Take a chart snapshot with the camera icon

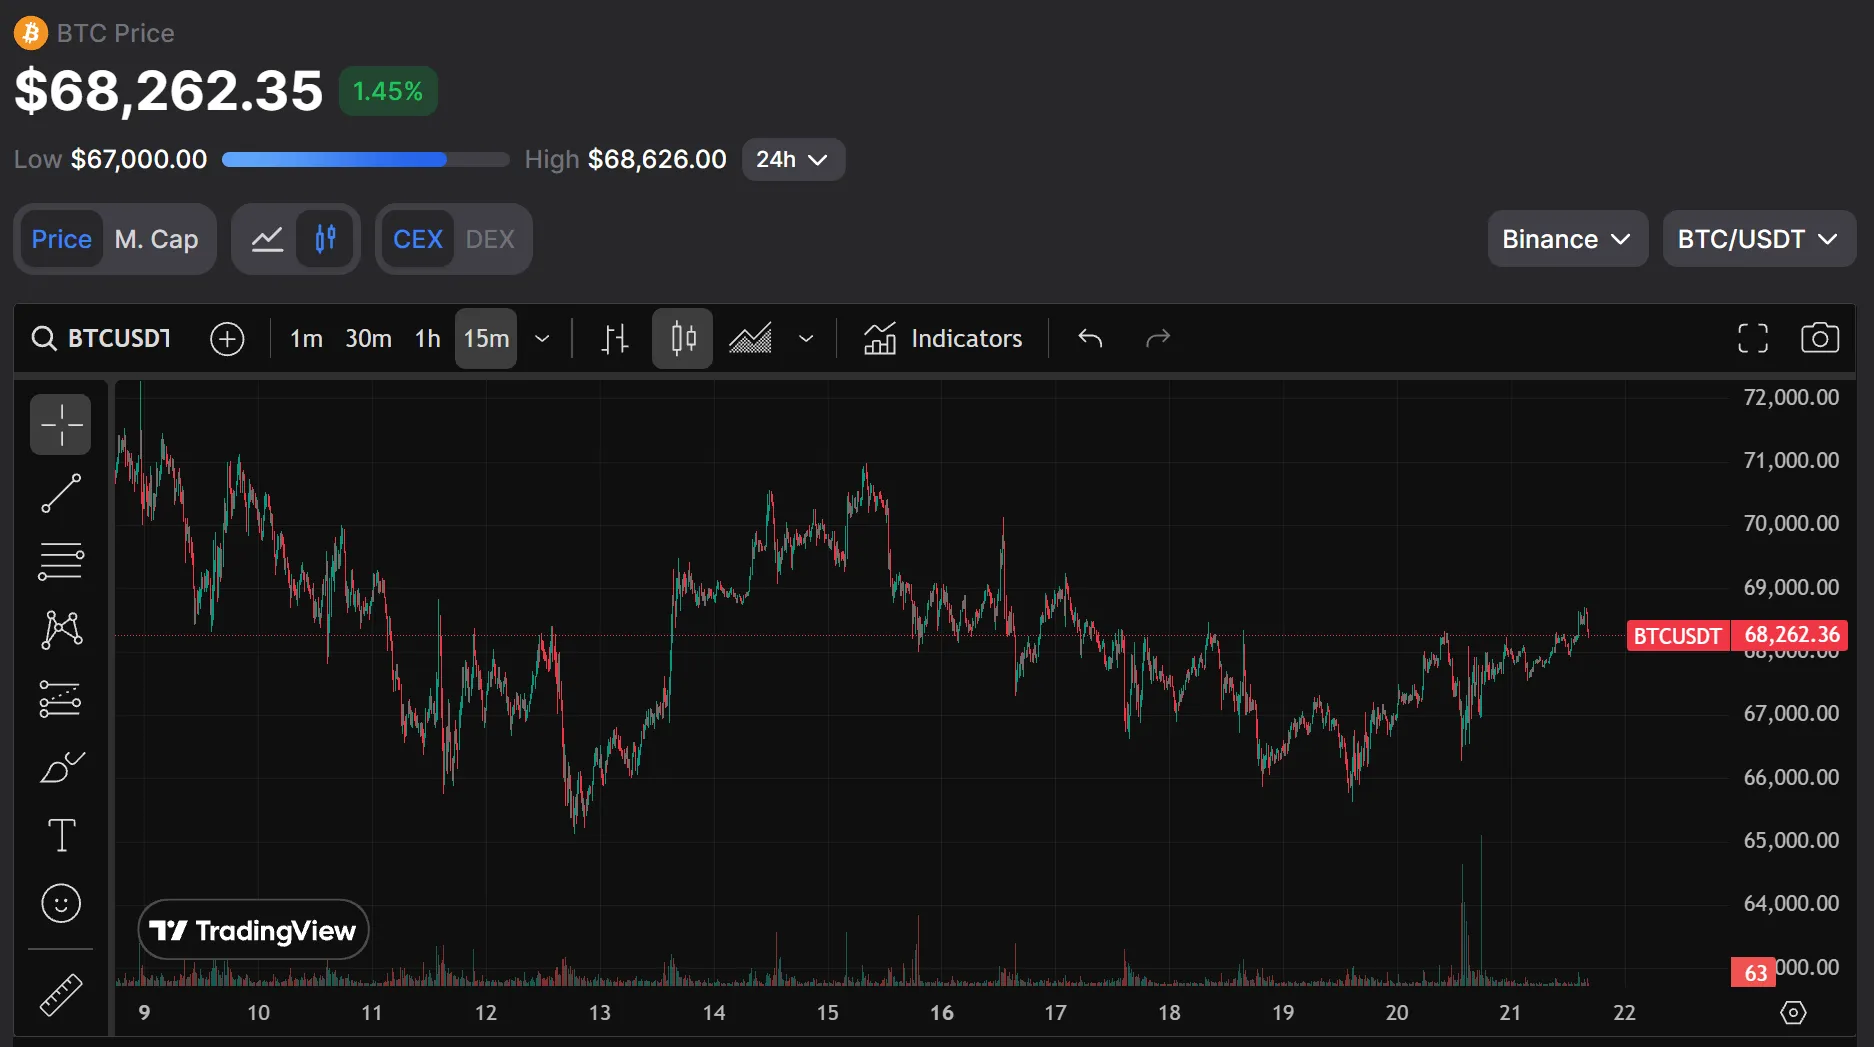pyautogui.click(x=1819, y=338)
